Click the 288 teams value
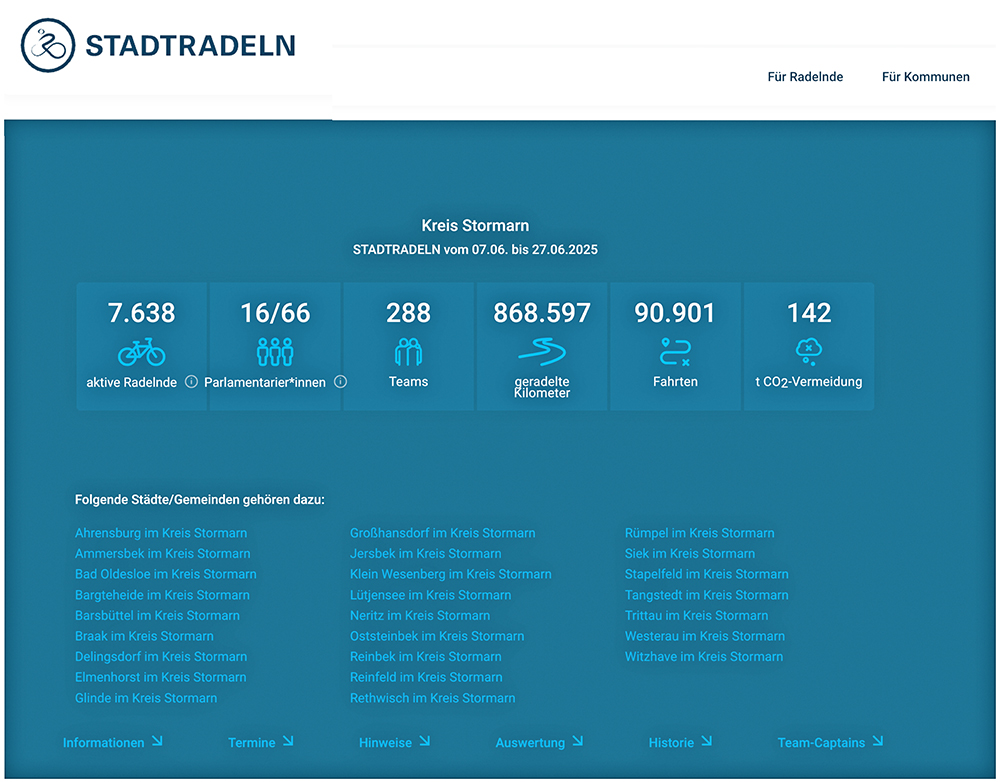Screen dimensions: 1000x782 [x=408, y=313]
